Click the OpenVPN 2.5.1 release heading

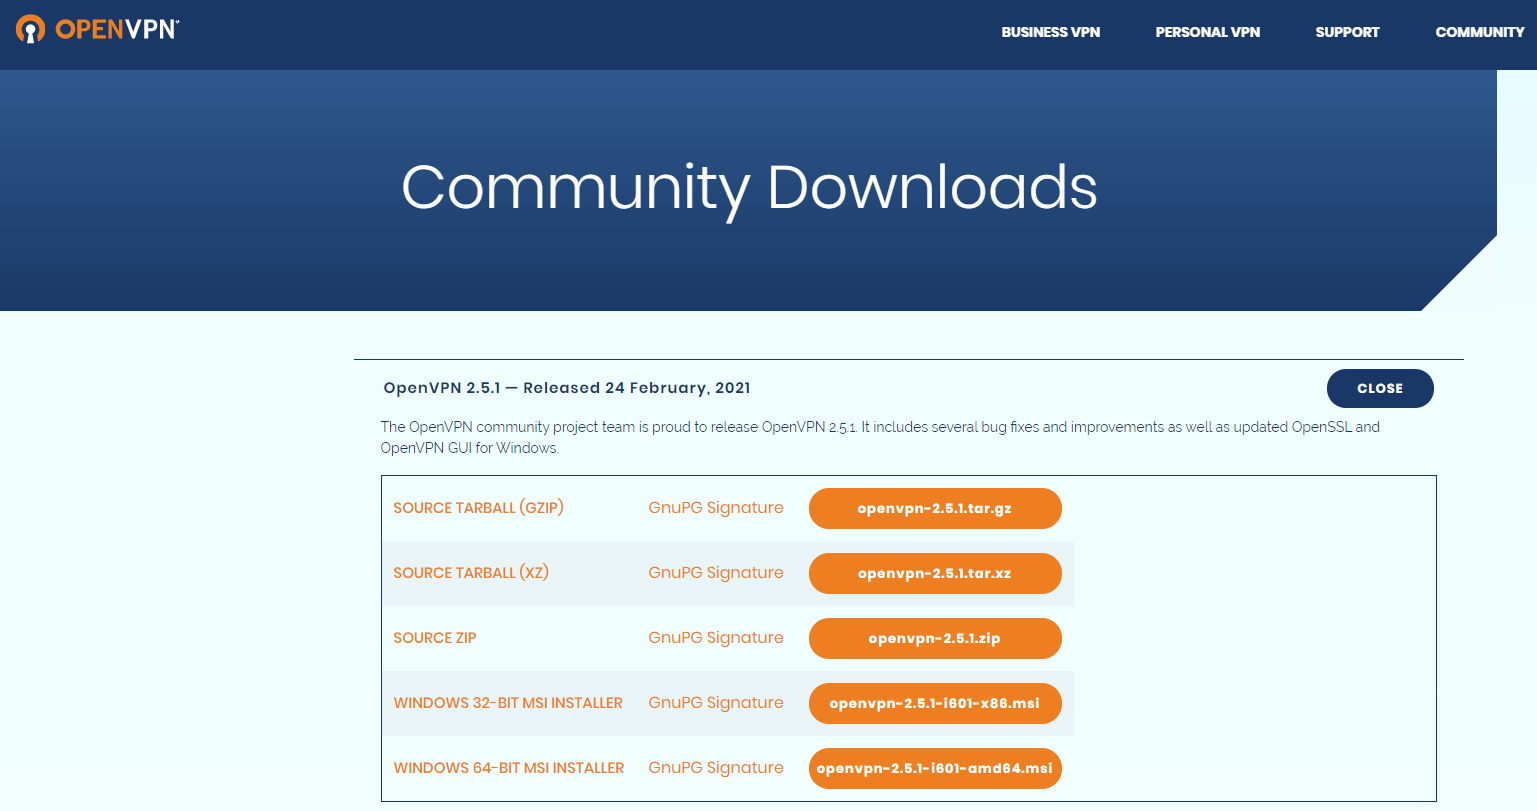(567, 388)
